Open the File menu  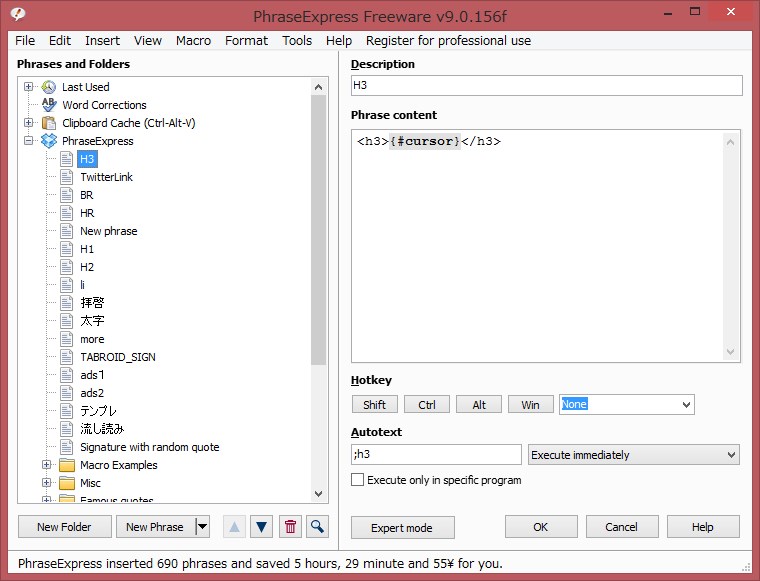click(25, 41)
